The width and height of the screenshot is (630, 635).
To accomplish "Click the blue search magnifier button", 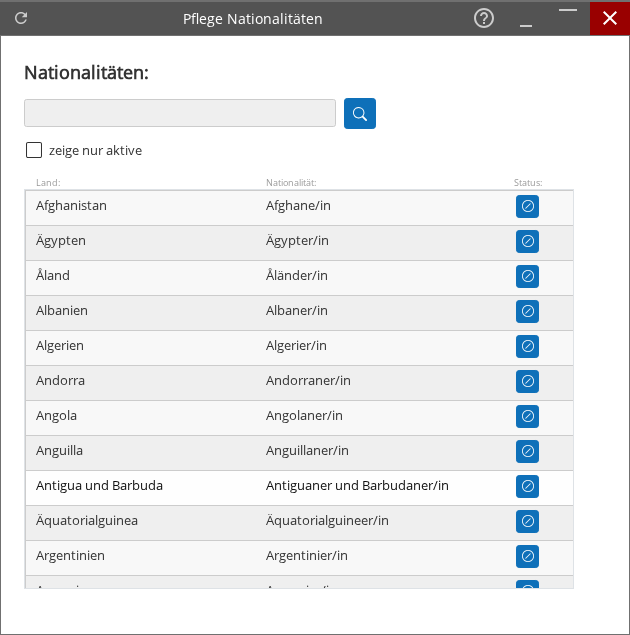I will pos(359,113).
